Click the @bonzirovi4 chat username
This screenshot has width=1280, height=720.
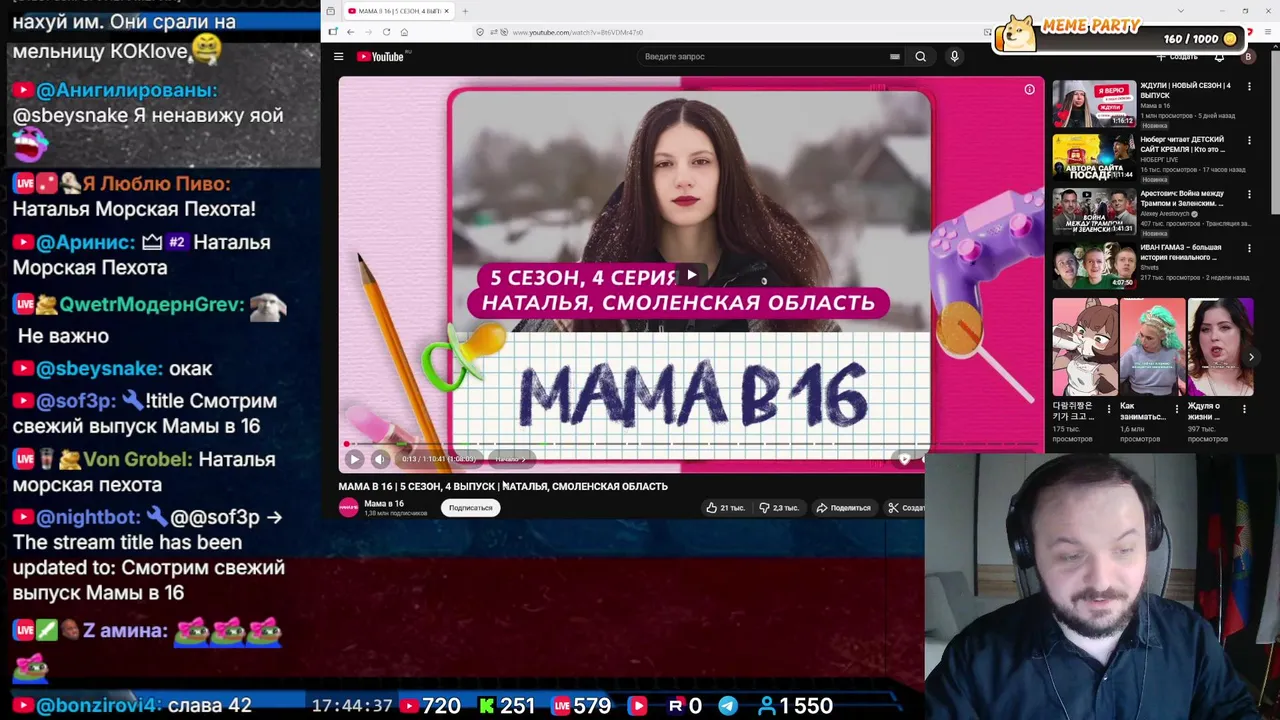(x=98, y=706)
